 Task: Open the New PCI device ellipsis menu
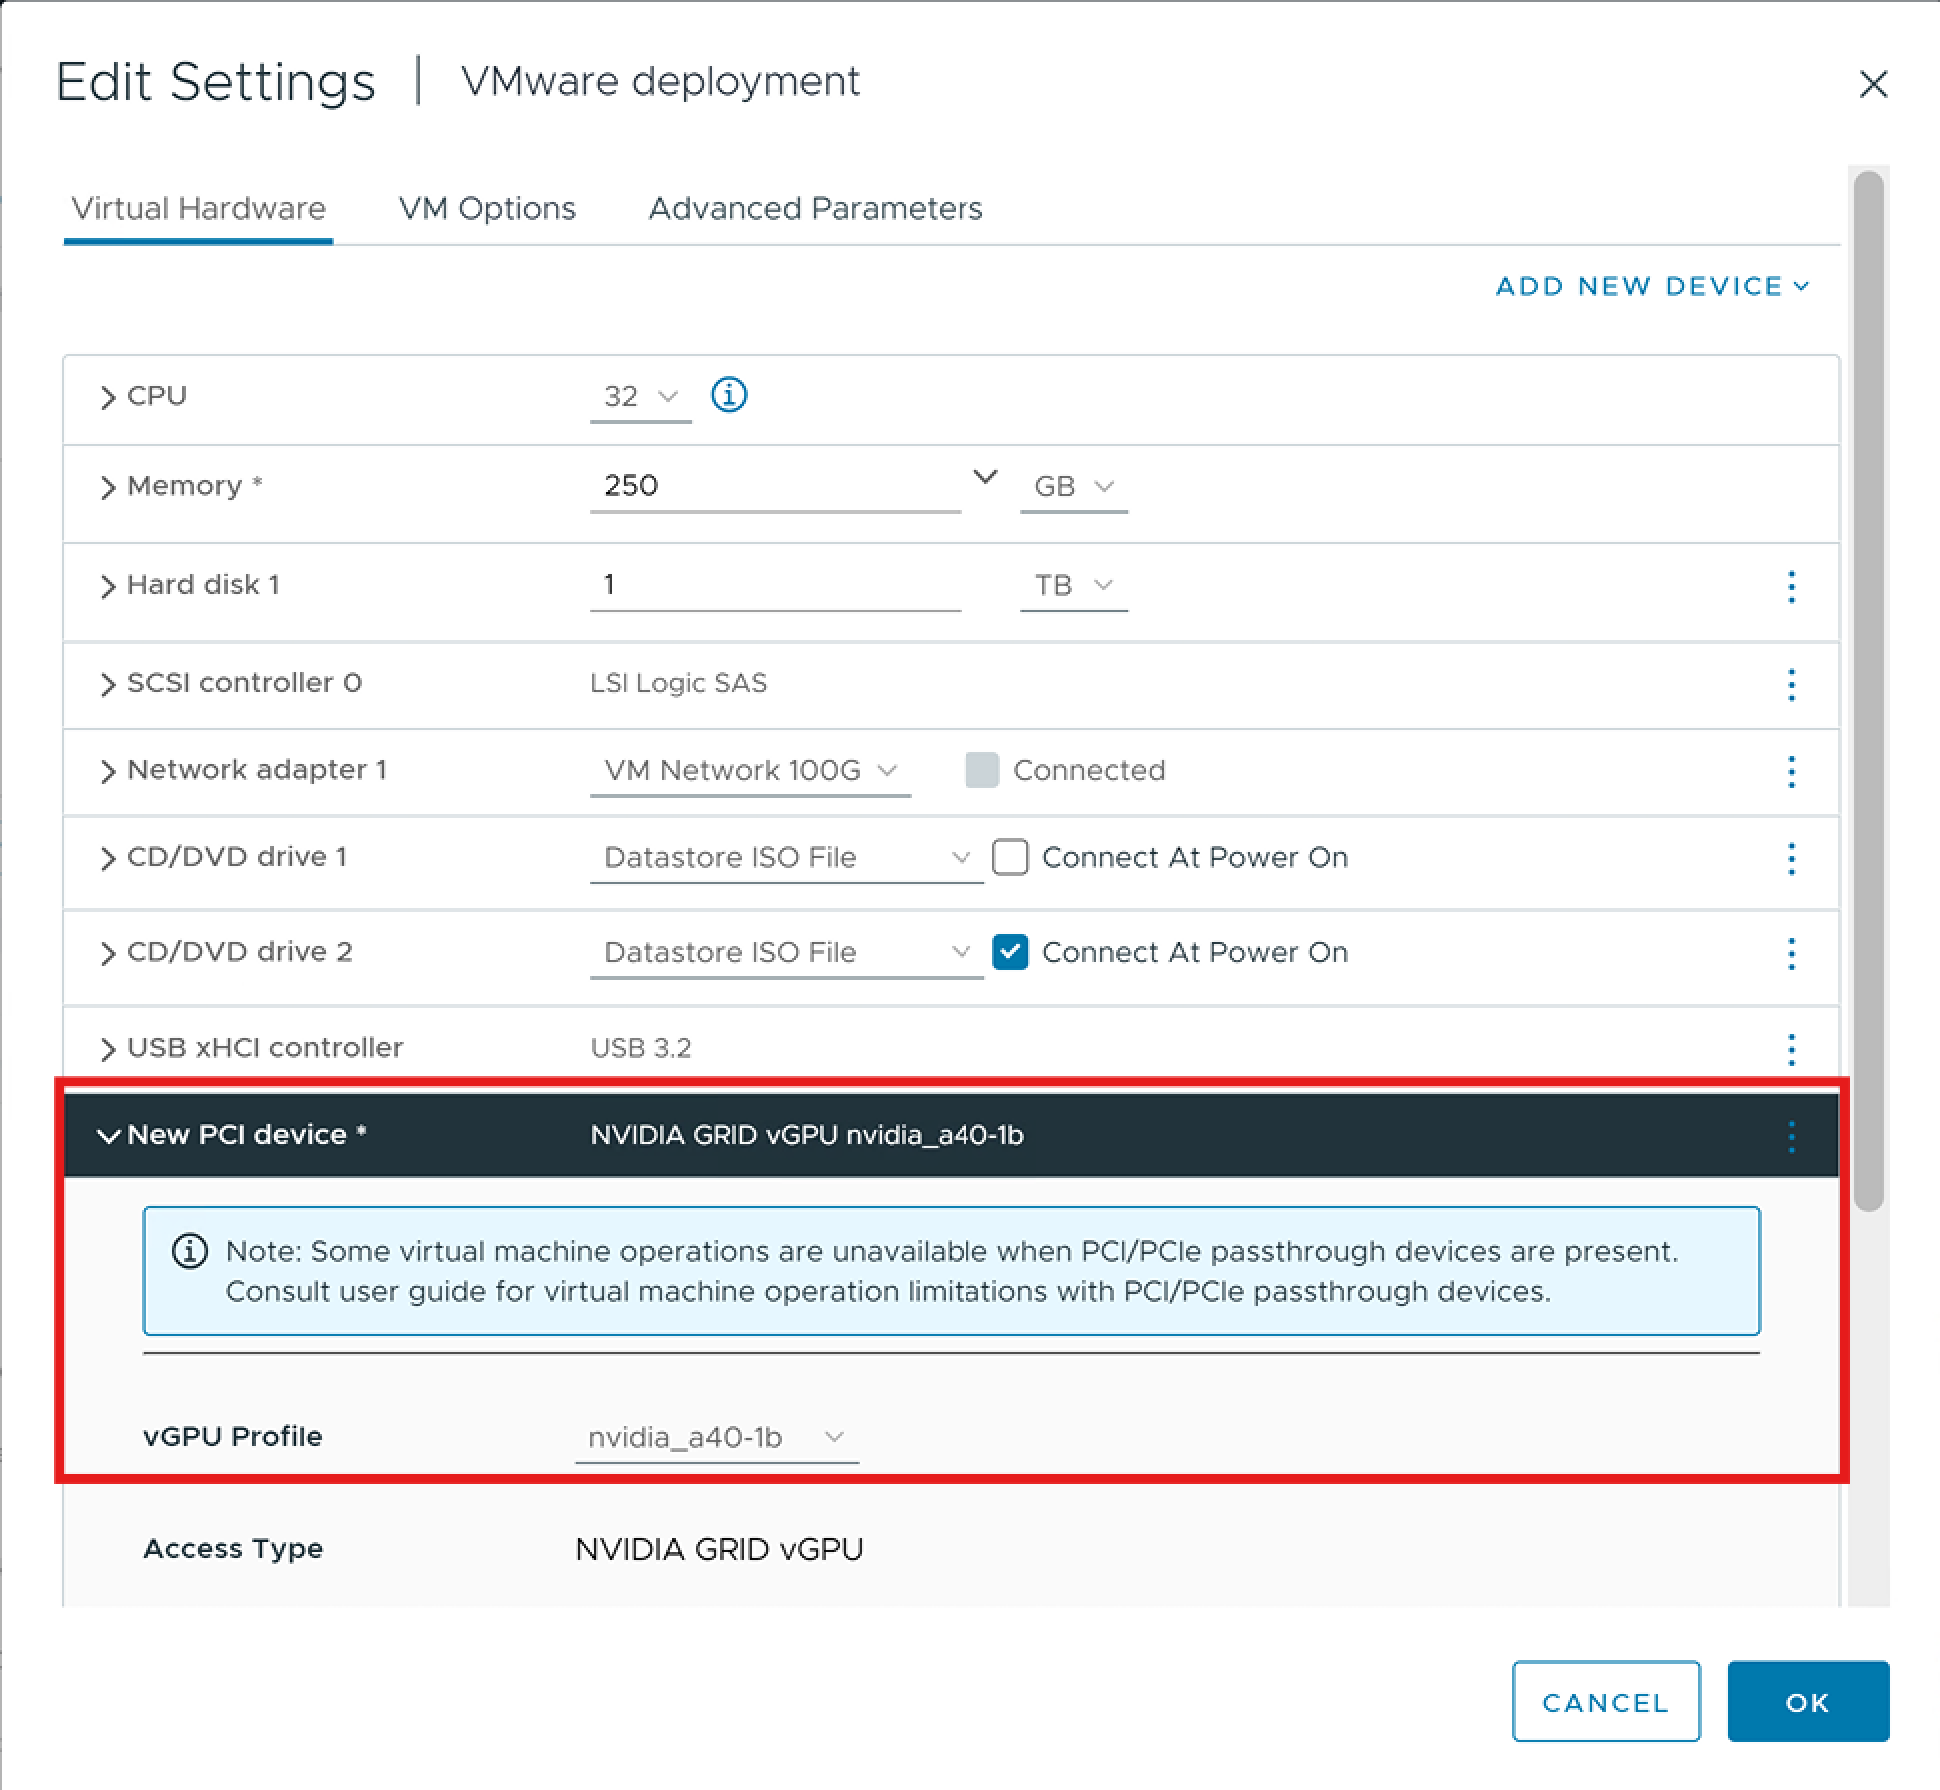[x=1790, y=1135]
